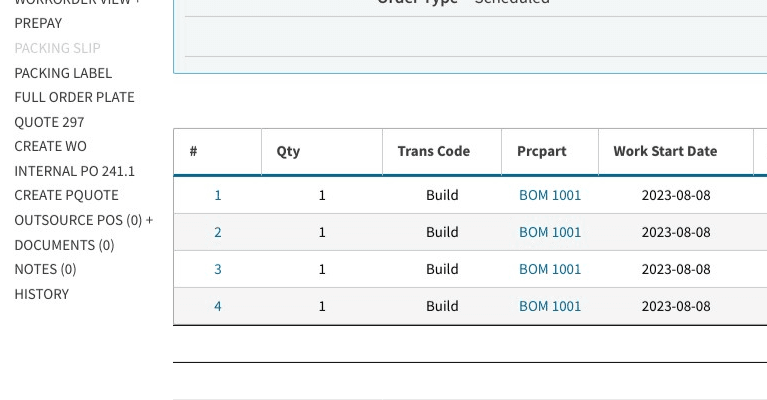Open Notes (0) section
This screenshot has height=400, width=767.
pos(45,269)
